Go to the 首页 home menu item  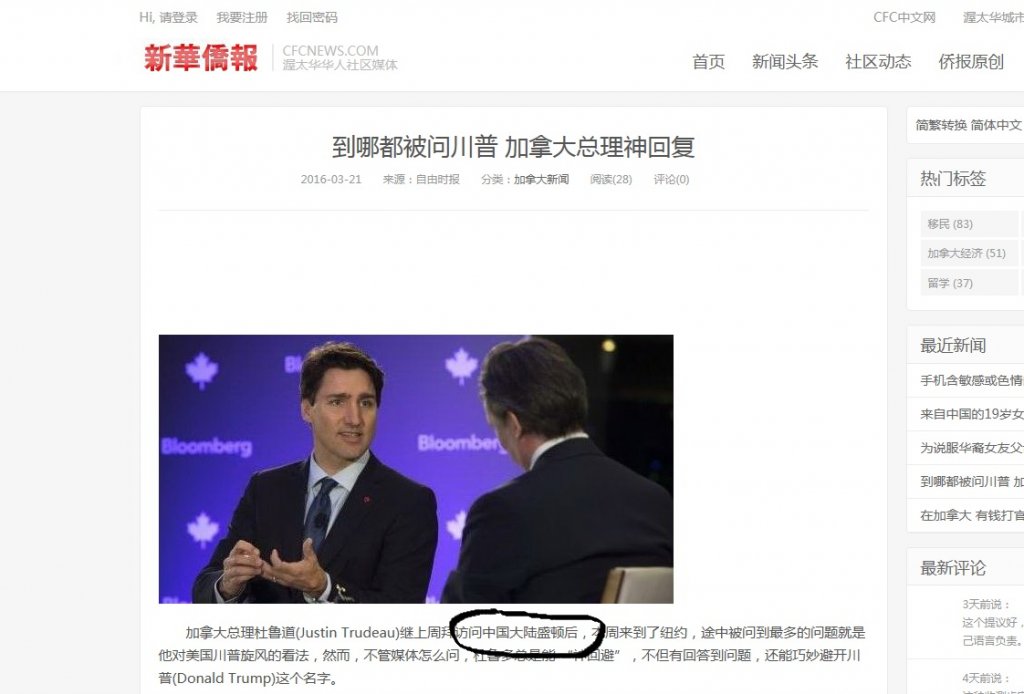point(709,61)
